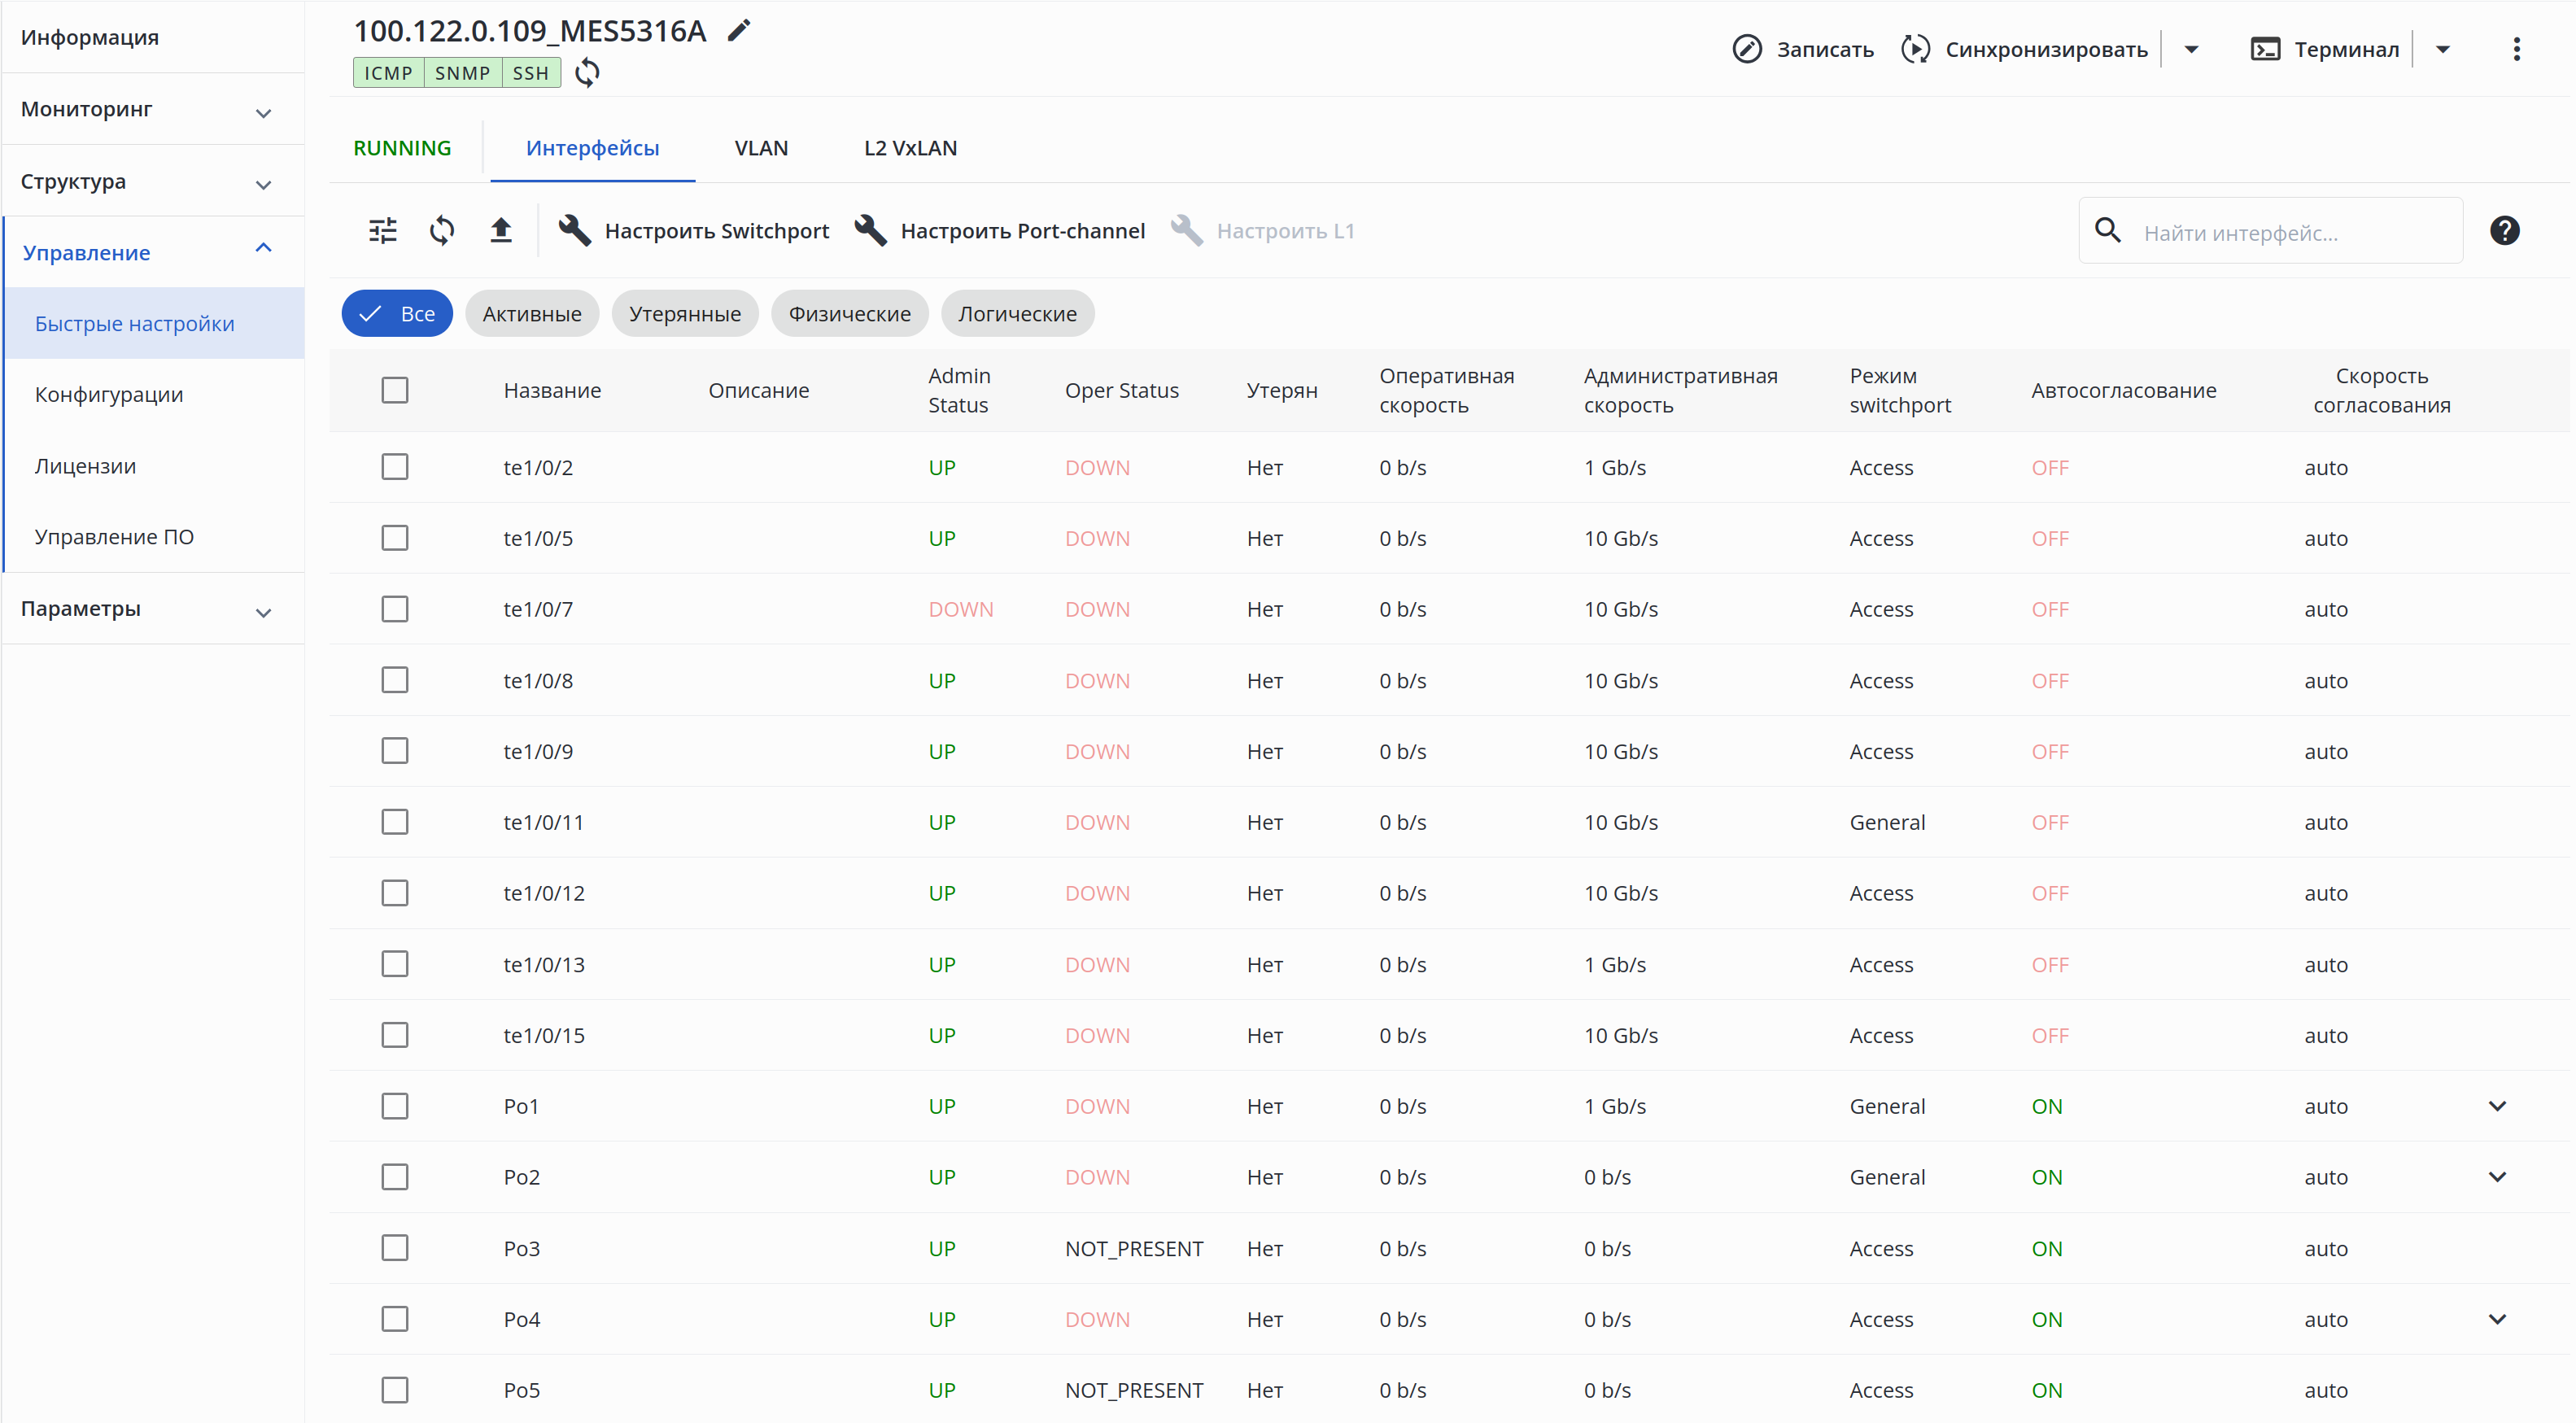Click the refresh interfaces toolbar icon
2576x1423 pixels.
(x=442, y=231)
